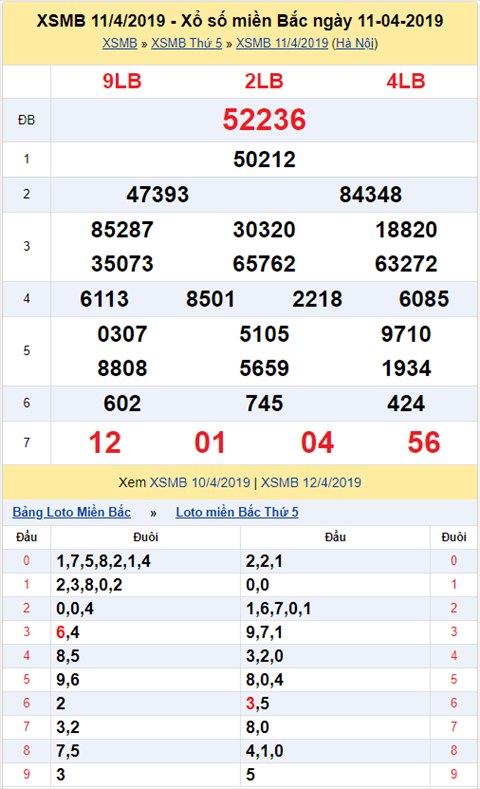
Task: Open the XSMB Thứ 5 breadcrumb link
Action: coord(187,43)
